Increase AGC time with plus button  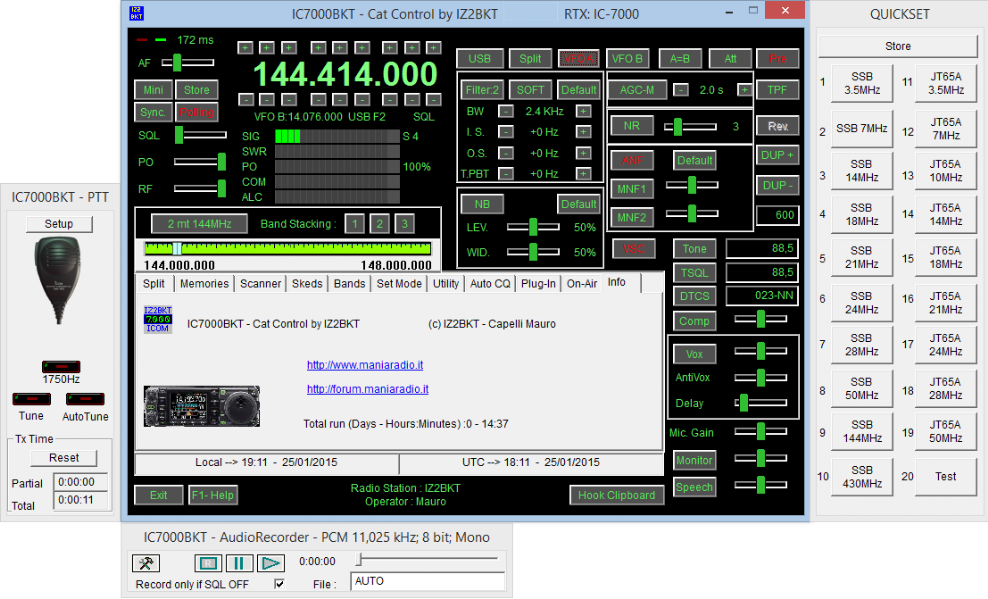[744, 90]
